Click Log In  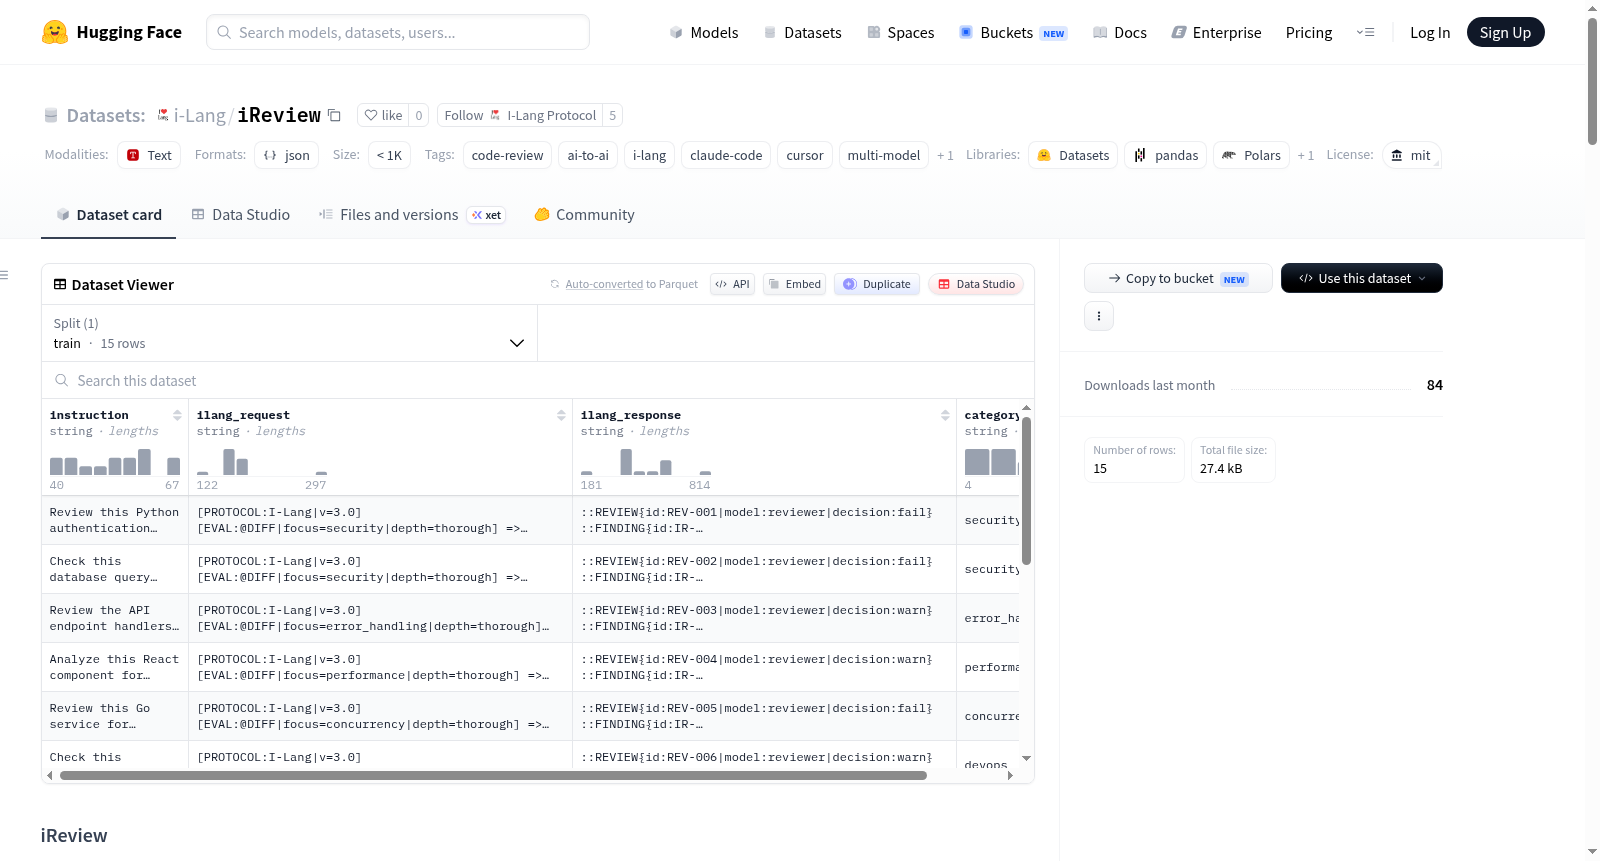[x=1429, y=32]
